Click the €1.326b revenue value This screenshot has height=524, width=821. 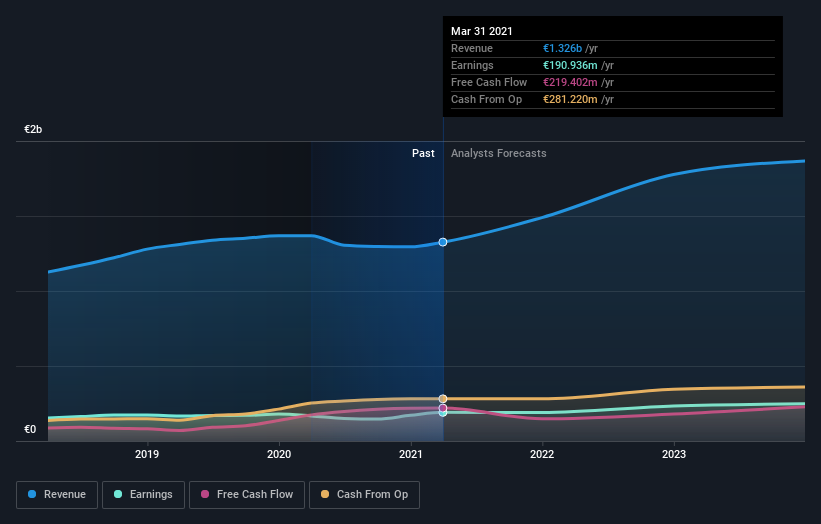(562, 49)
